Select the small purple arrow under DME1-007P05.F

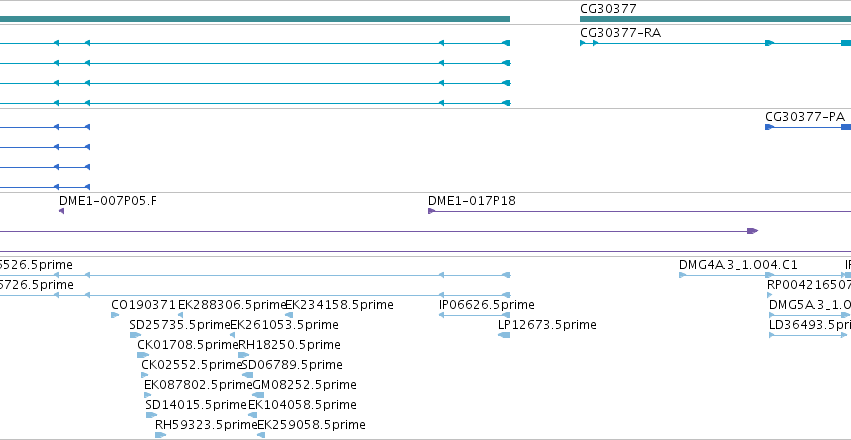pos(61,211)
